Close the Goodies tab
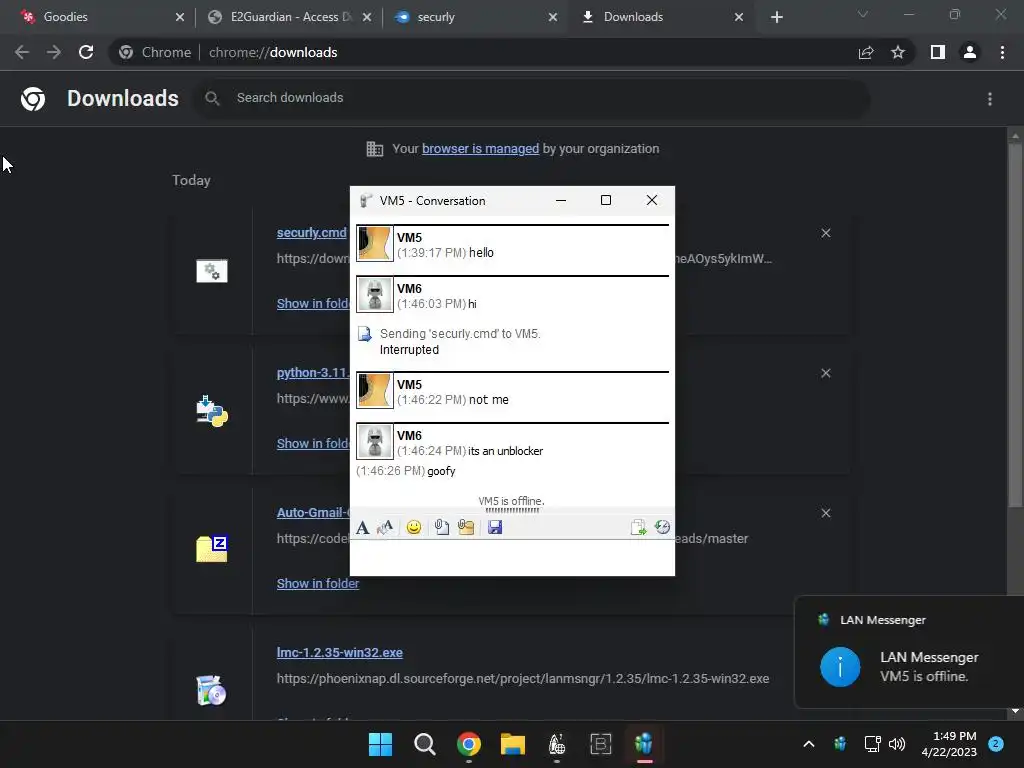This screenshot has height=768, width=1024. point(180,17)
